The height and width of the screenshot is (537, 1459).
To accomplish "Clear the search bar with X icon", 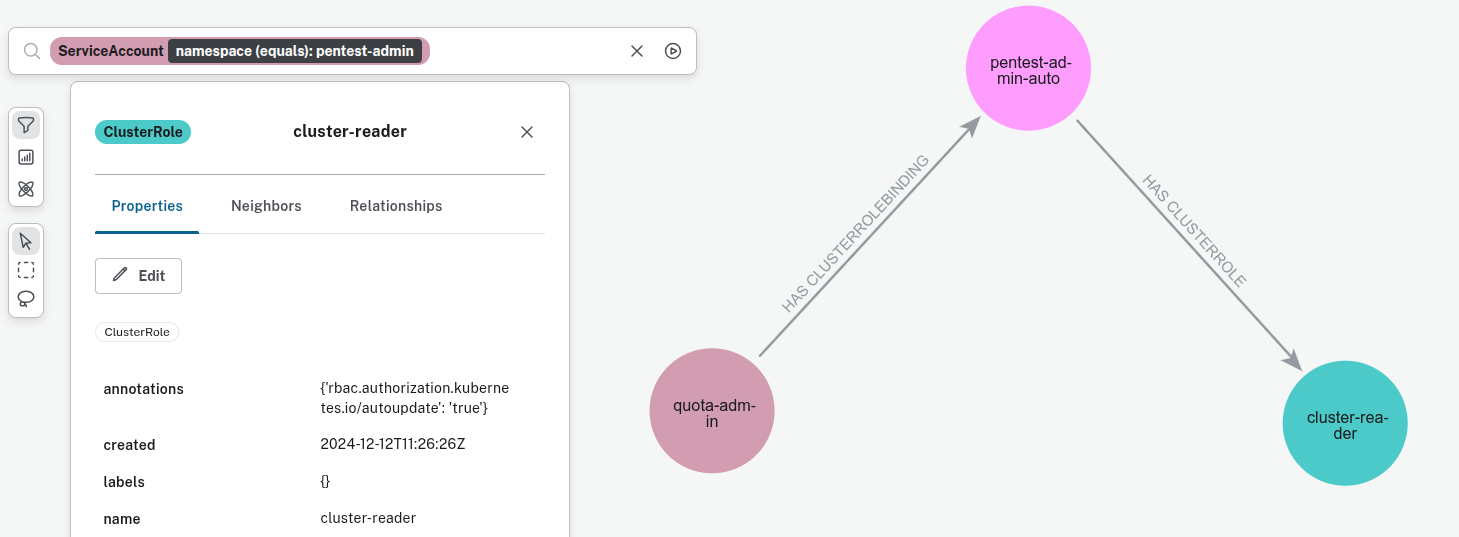I will [x=636, y=51].
